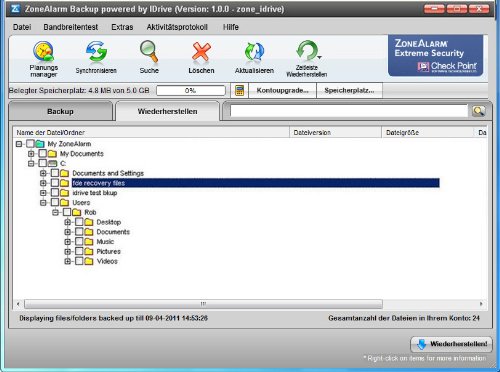Viewport: 500px width, 372px height.
Task: Click the Desktop folder icon
Action: tap(89, 222)
